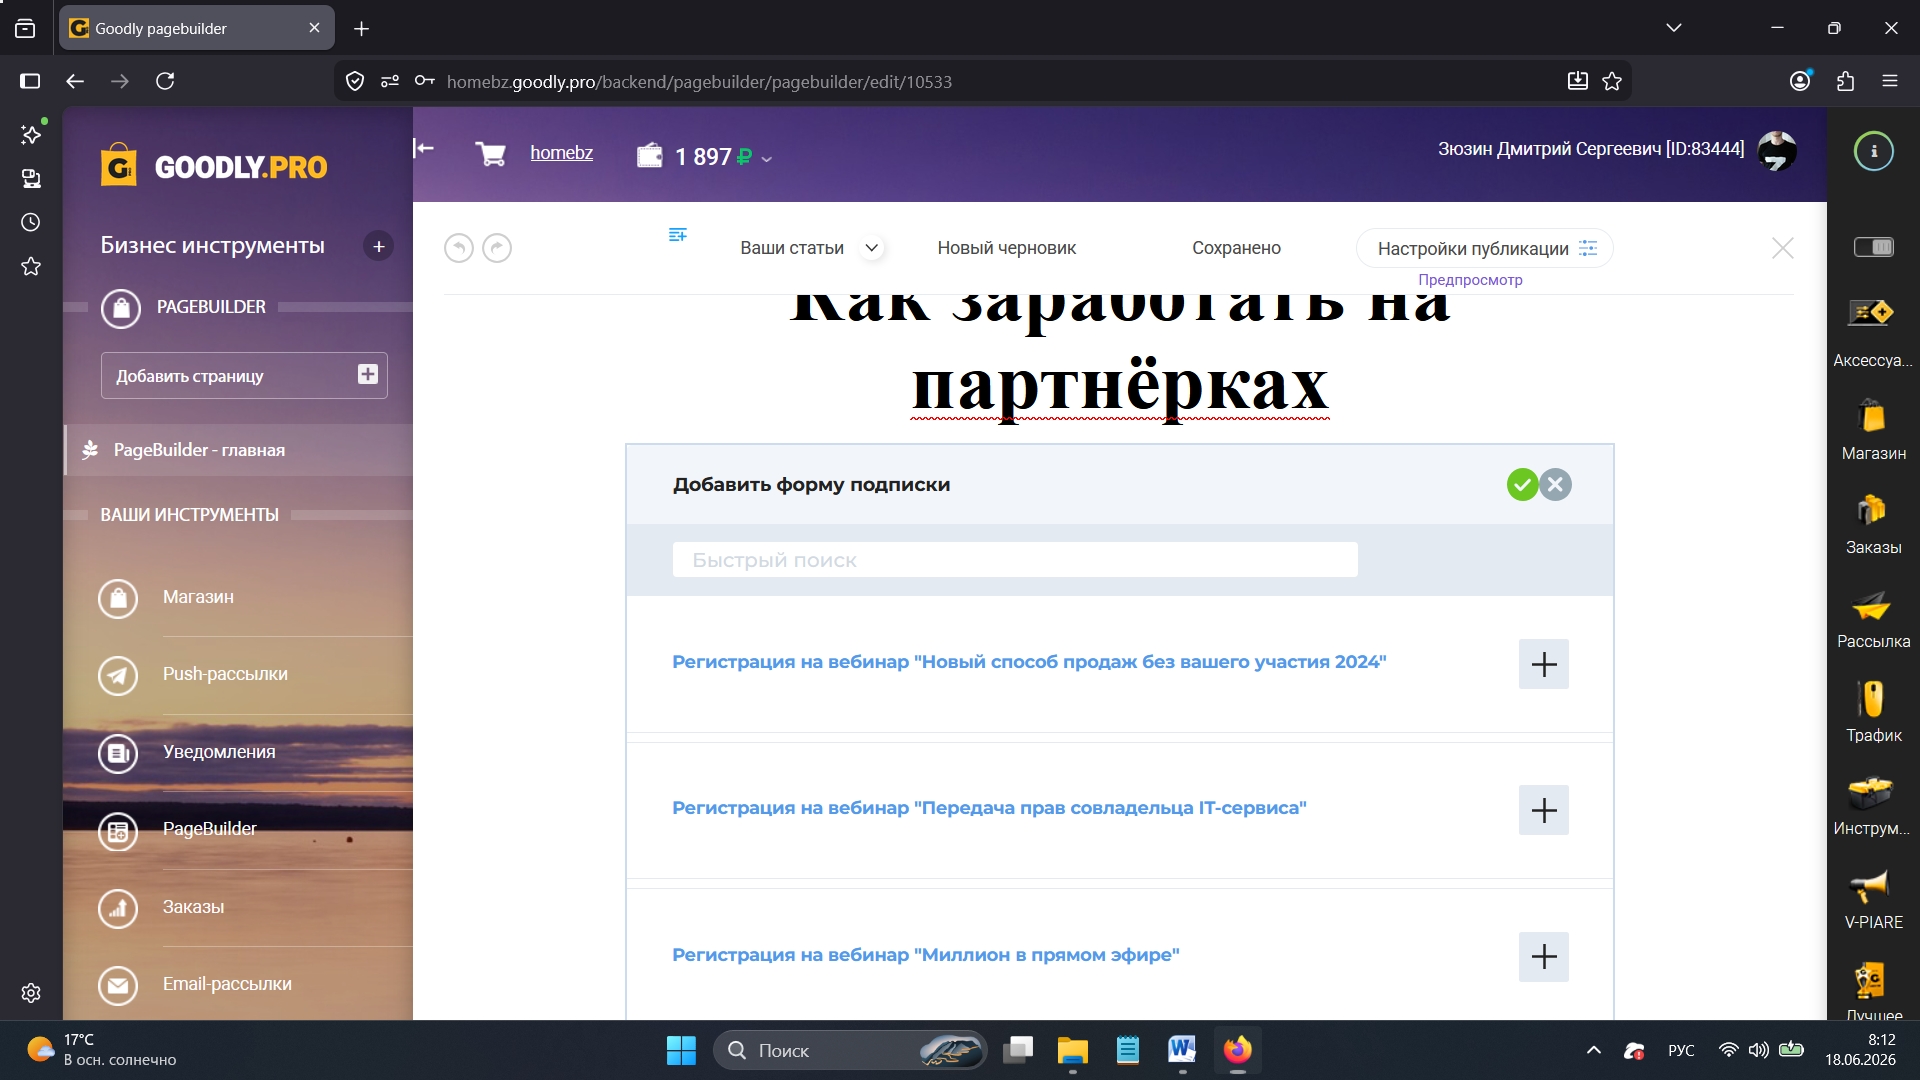Click the taskbar Поиск search box
The image size is (1920, 1080).
tap(850, 1050)
